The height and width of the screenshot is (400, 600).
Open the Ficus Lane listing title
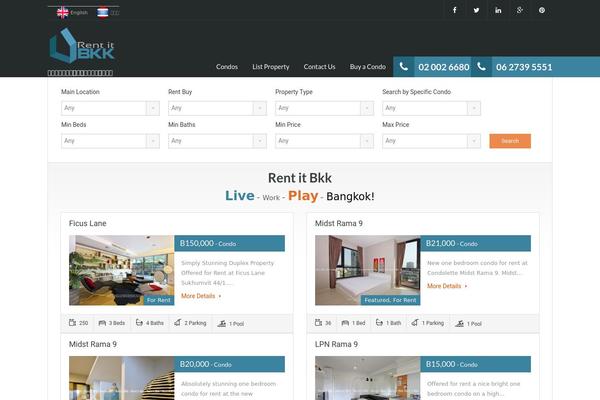88,224
